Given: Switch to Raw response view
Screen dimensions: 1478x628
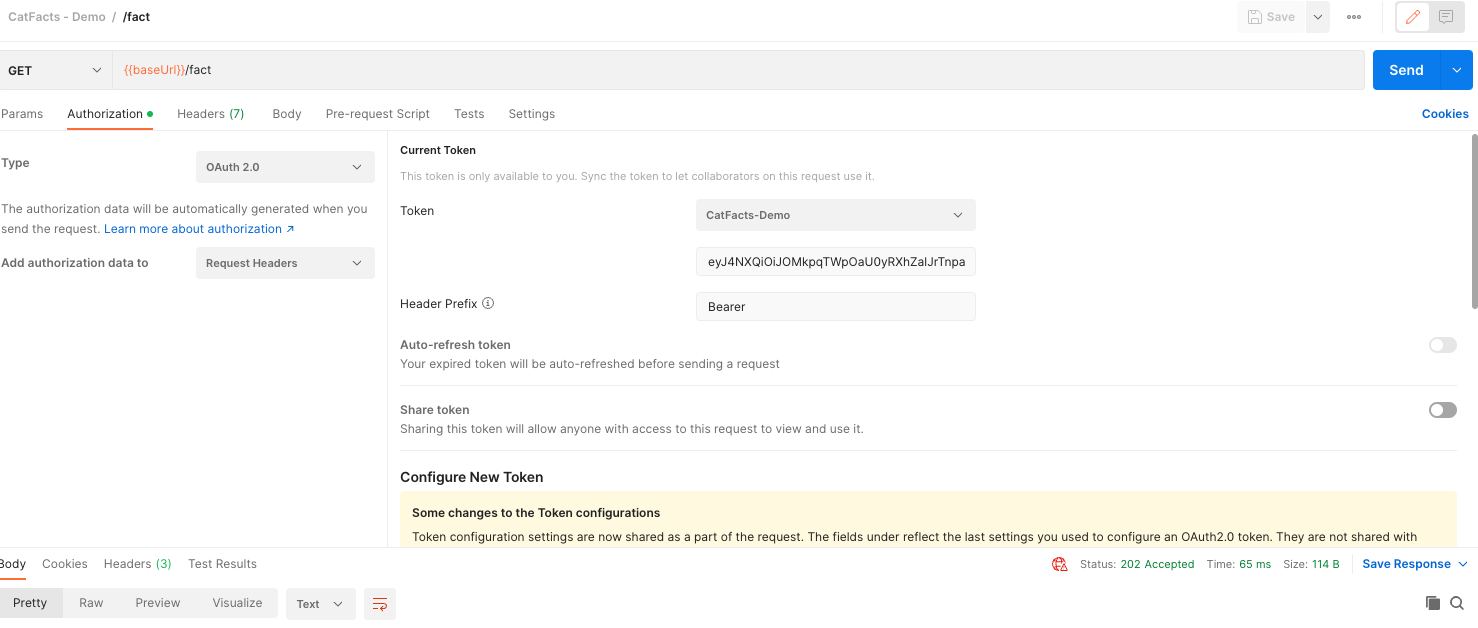Looking at the screenshot, I should tap(91, 603).
